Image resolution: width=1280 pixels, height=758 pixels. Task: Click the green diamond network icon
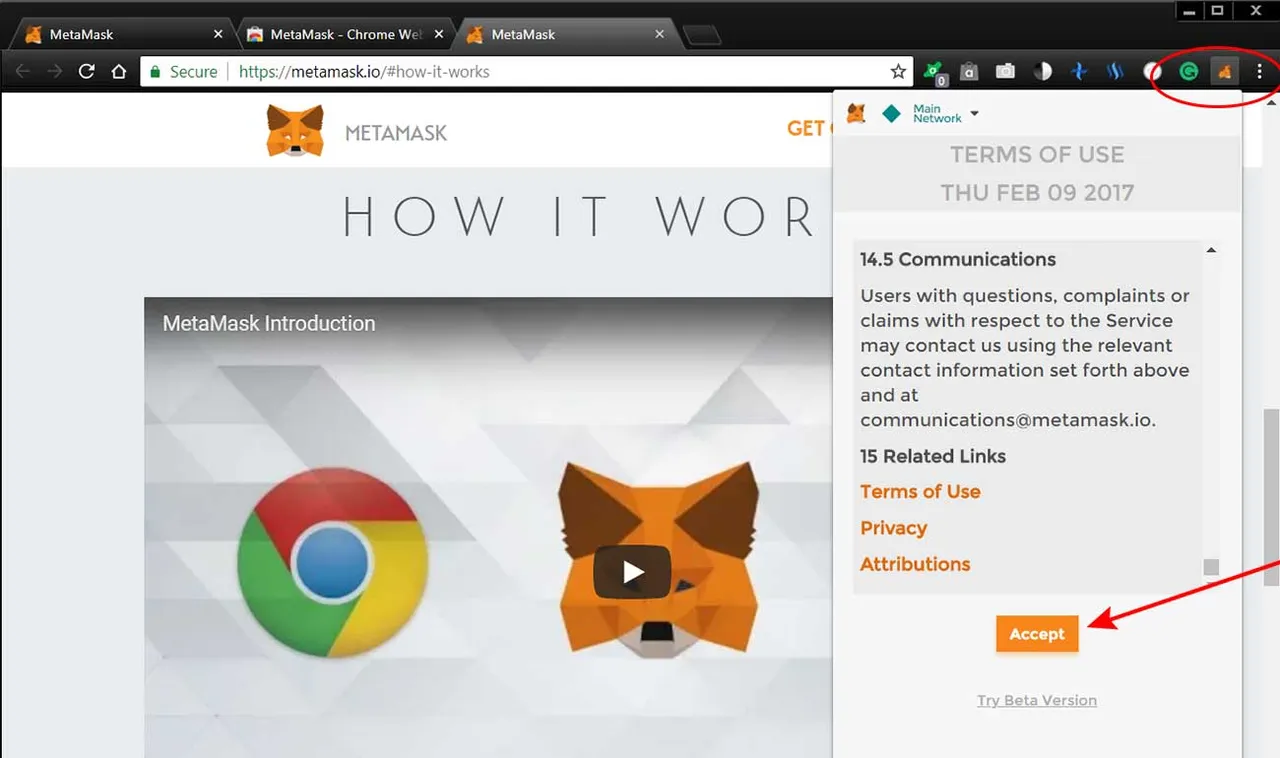(891, 114)
